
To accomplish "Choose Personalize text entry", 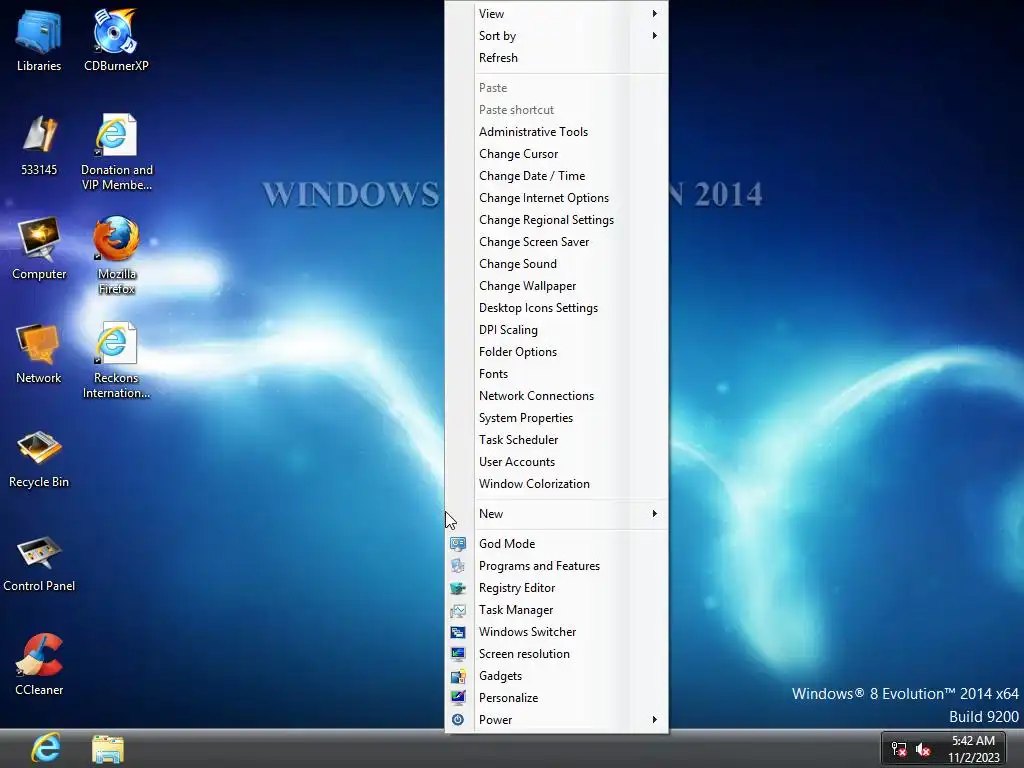I will (x=509, y=698).
